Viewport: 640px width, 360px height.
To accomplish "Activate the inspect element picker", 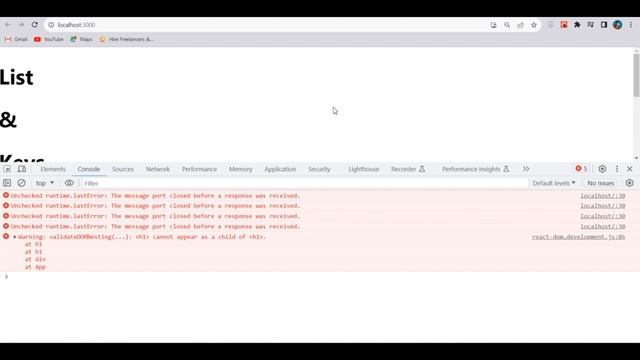I will (7, 169).
